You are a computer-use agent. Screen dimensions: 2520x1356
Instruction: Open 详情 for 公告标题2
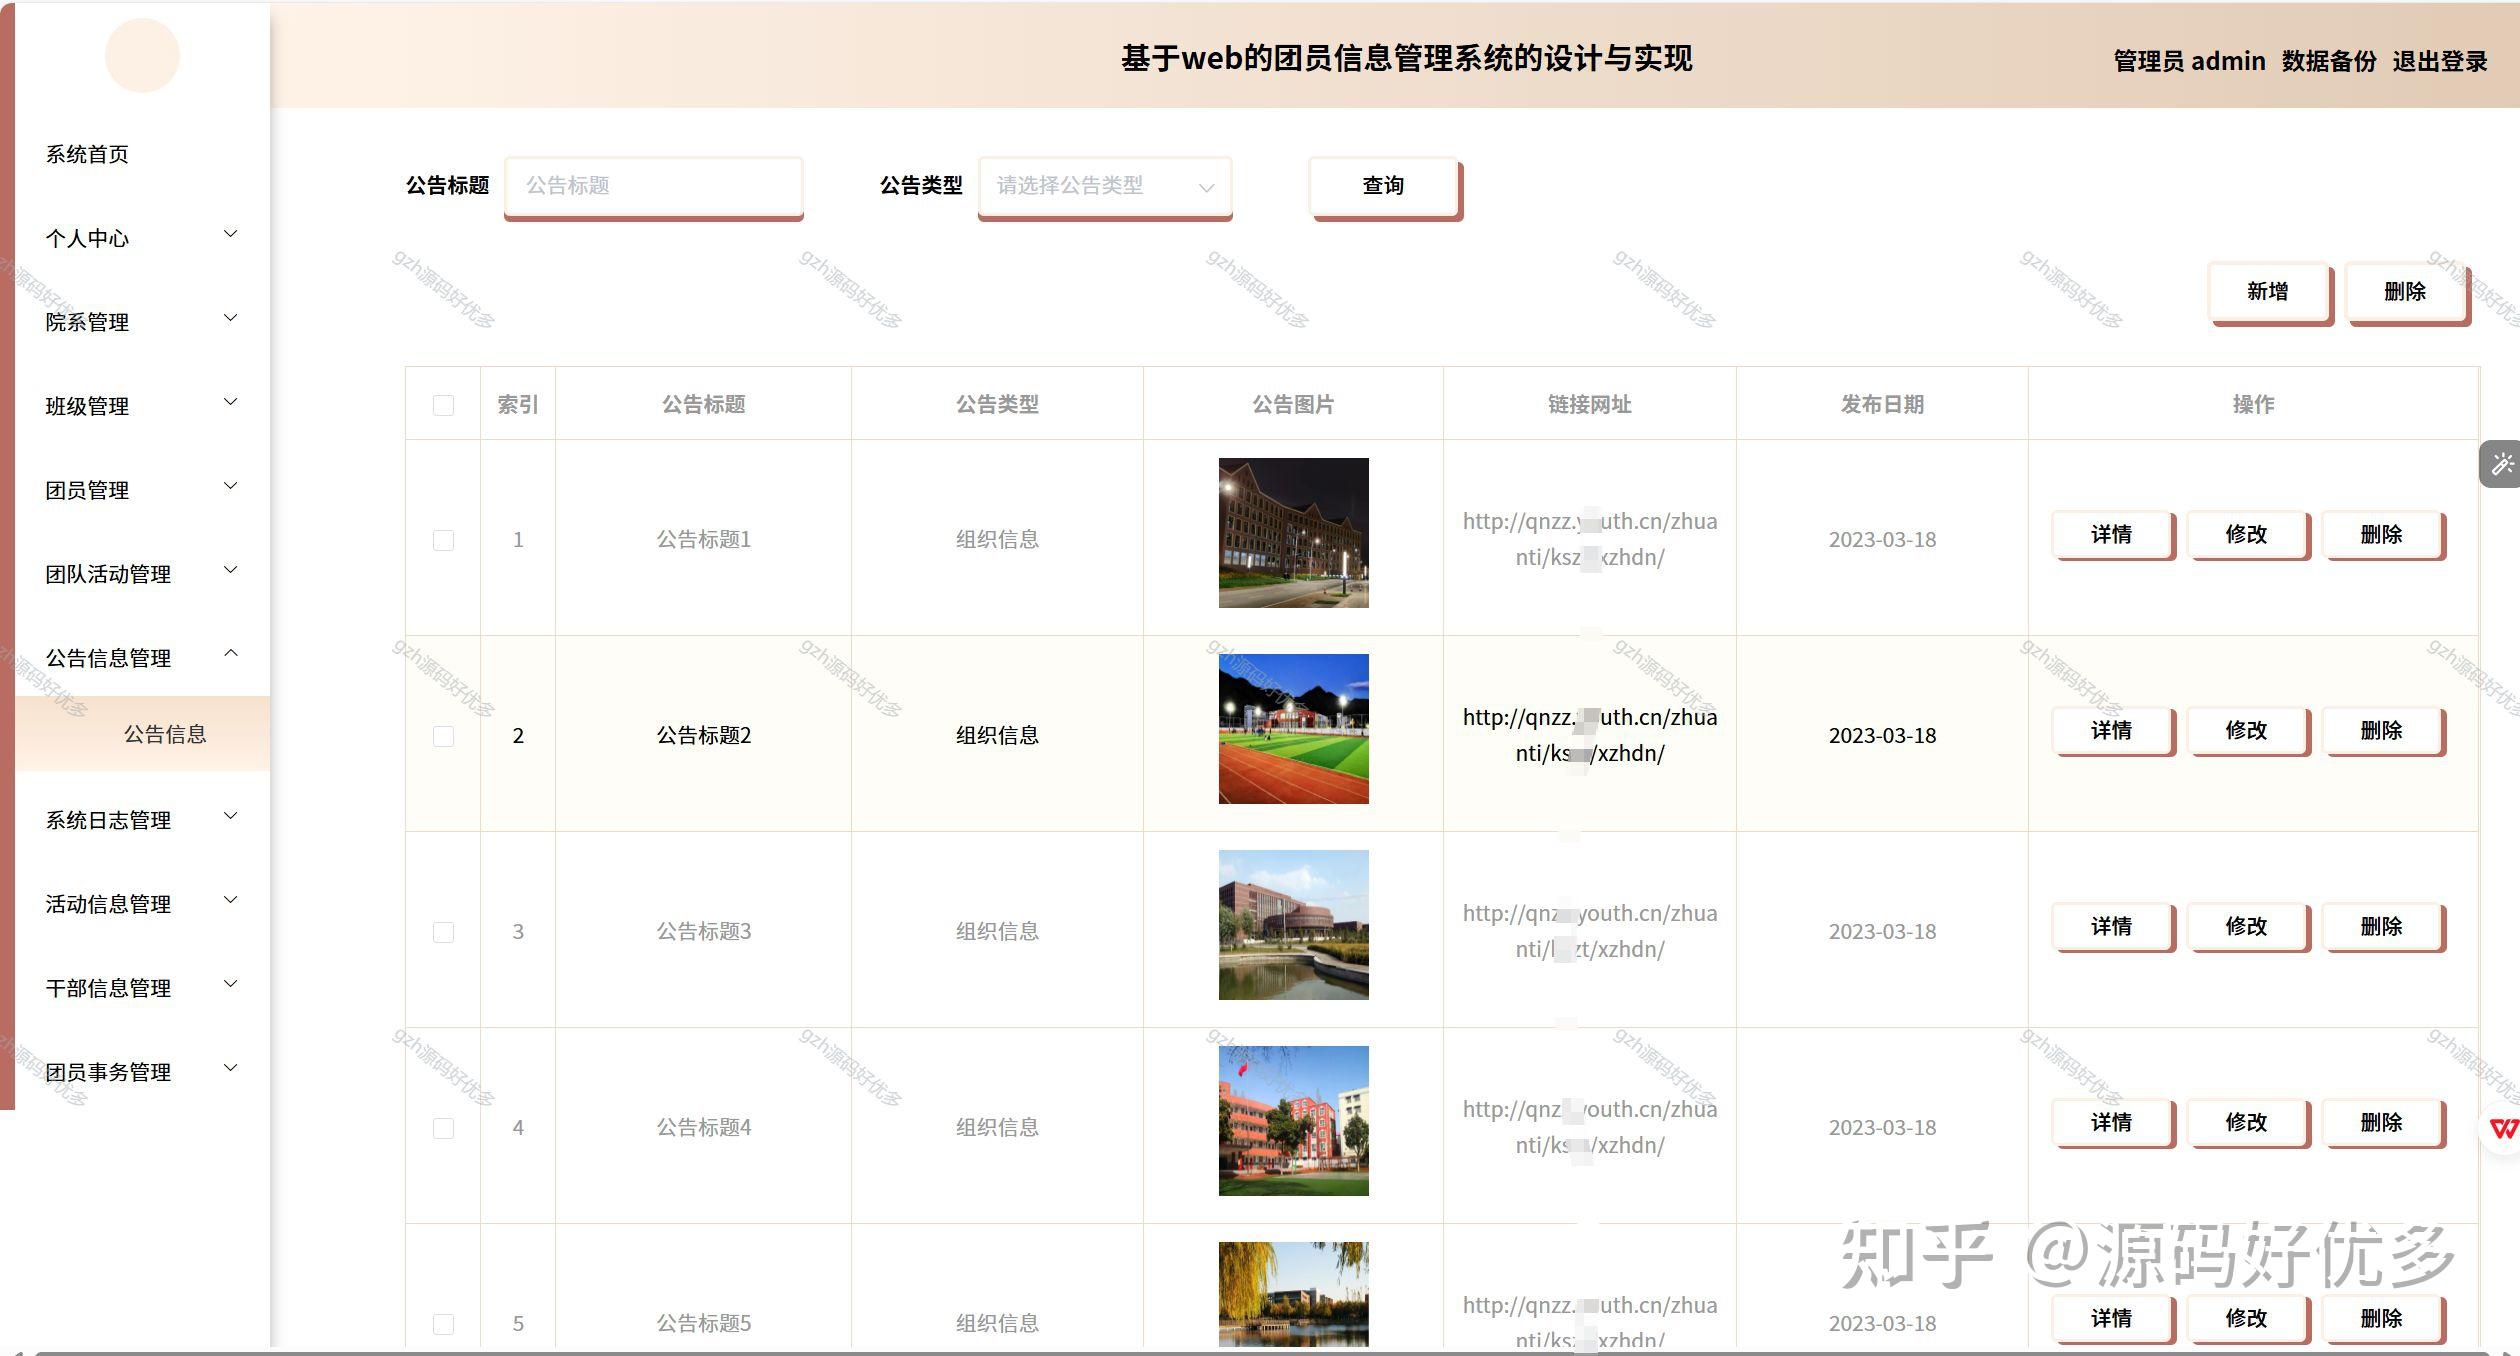(2113, 731)
